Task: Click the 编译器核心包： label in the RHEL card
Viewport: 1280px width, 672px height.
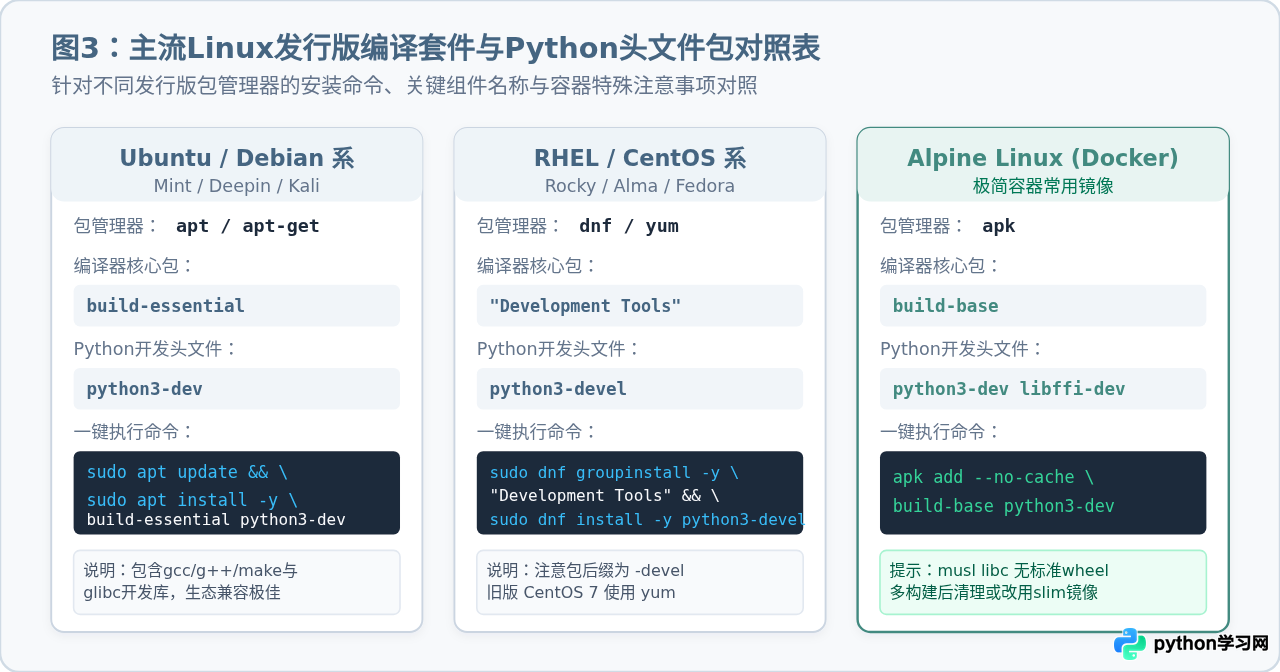Action: pos(537,266)
